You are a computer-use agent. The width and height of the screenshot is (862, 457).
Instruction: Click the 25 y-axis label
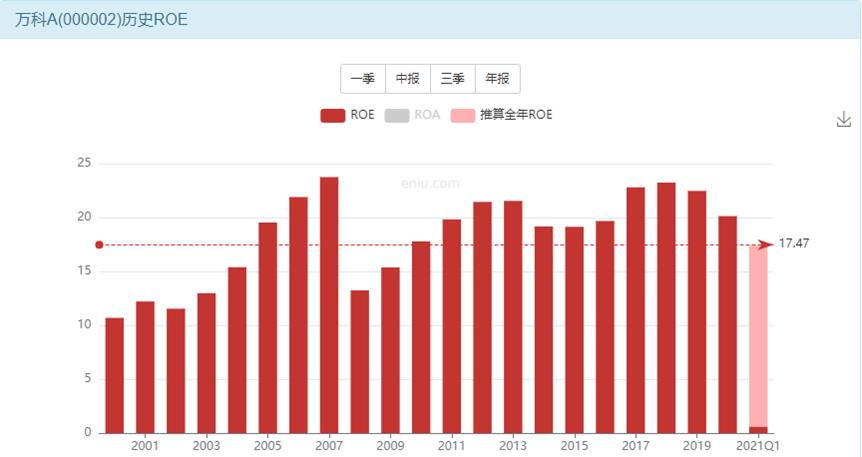[x=84, y=163]
